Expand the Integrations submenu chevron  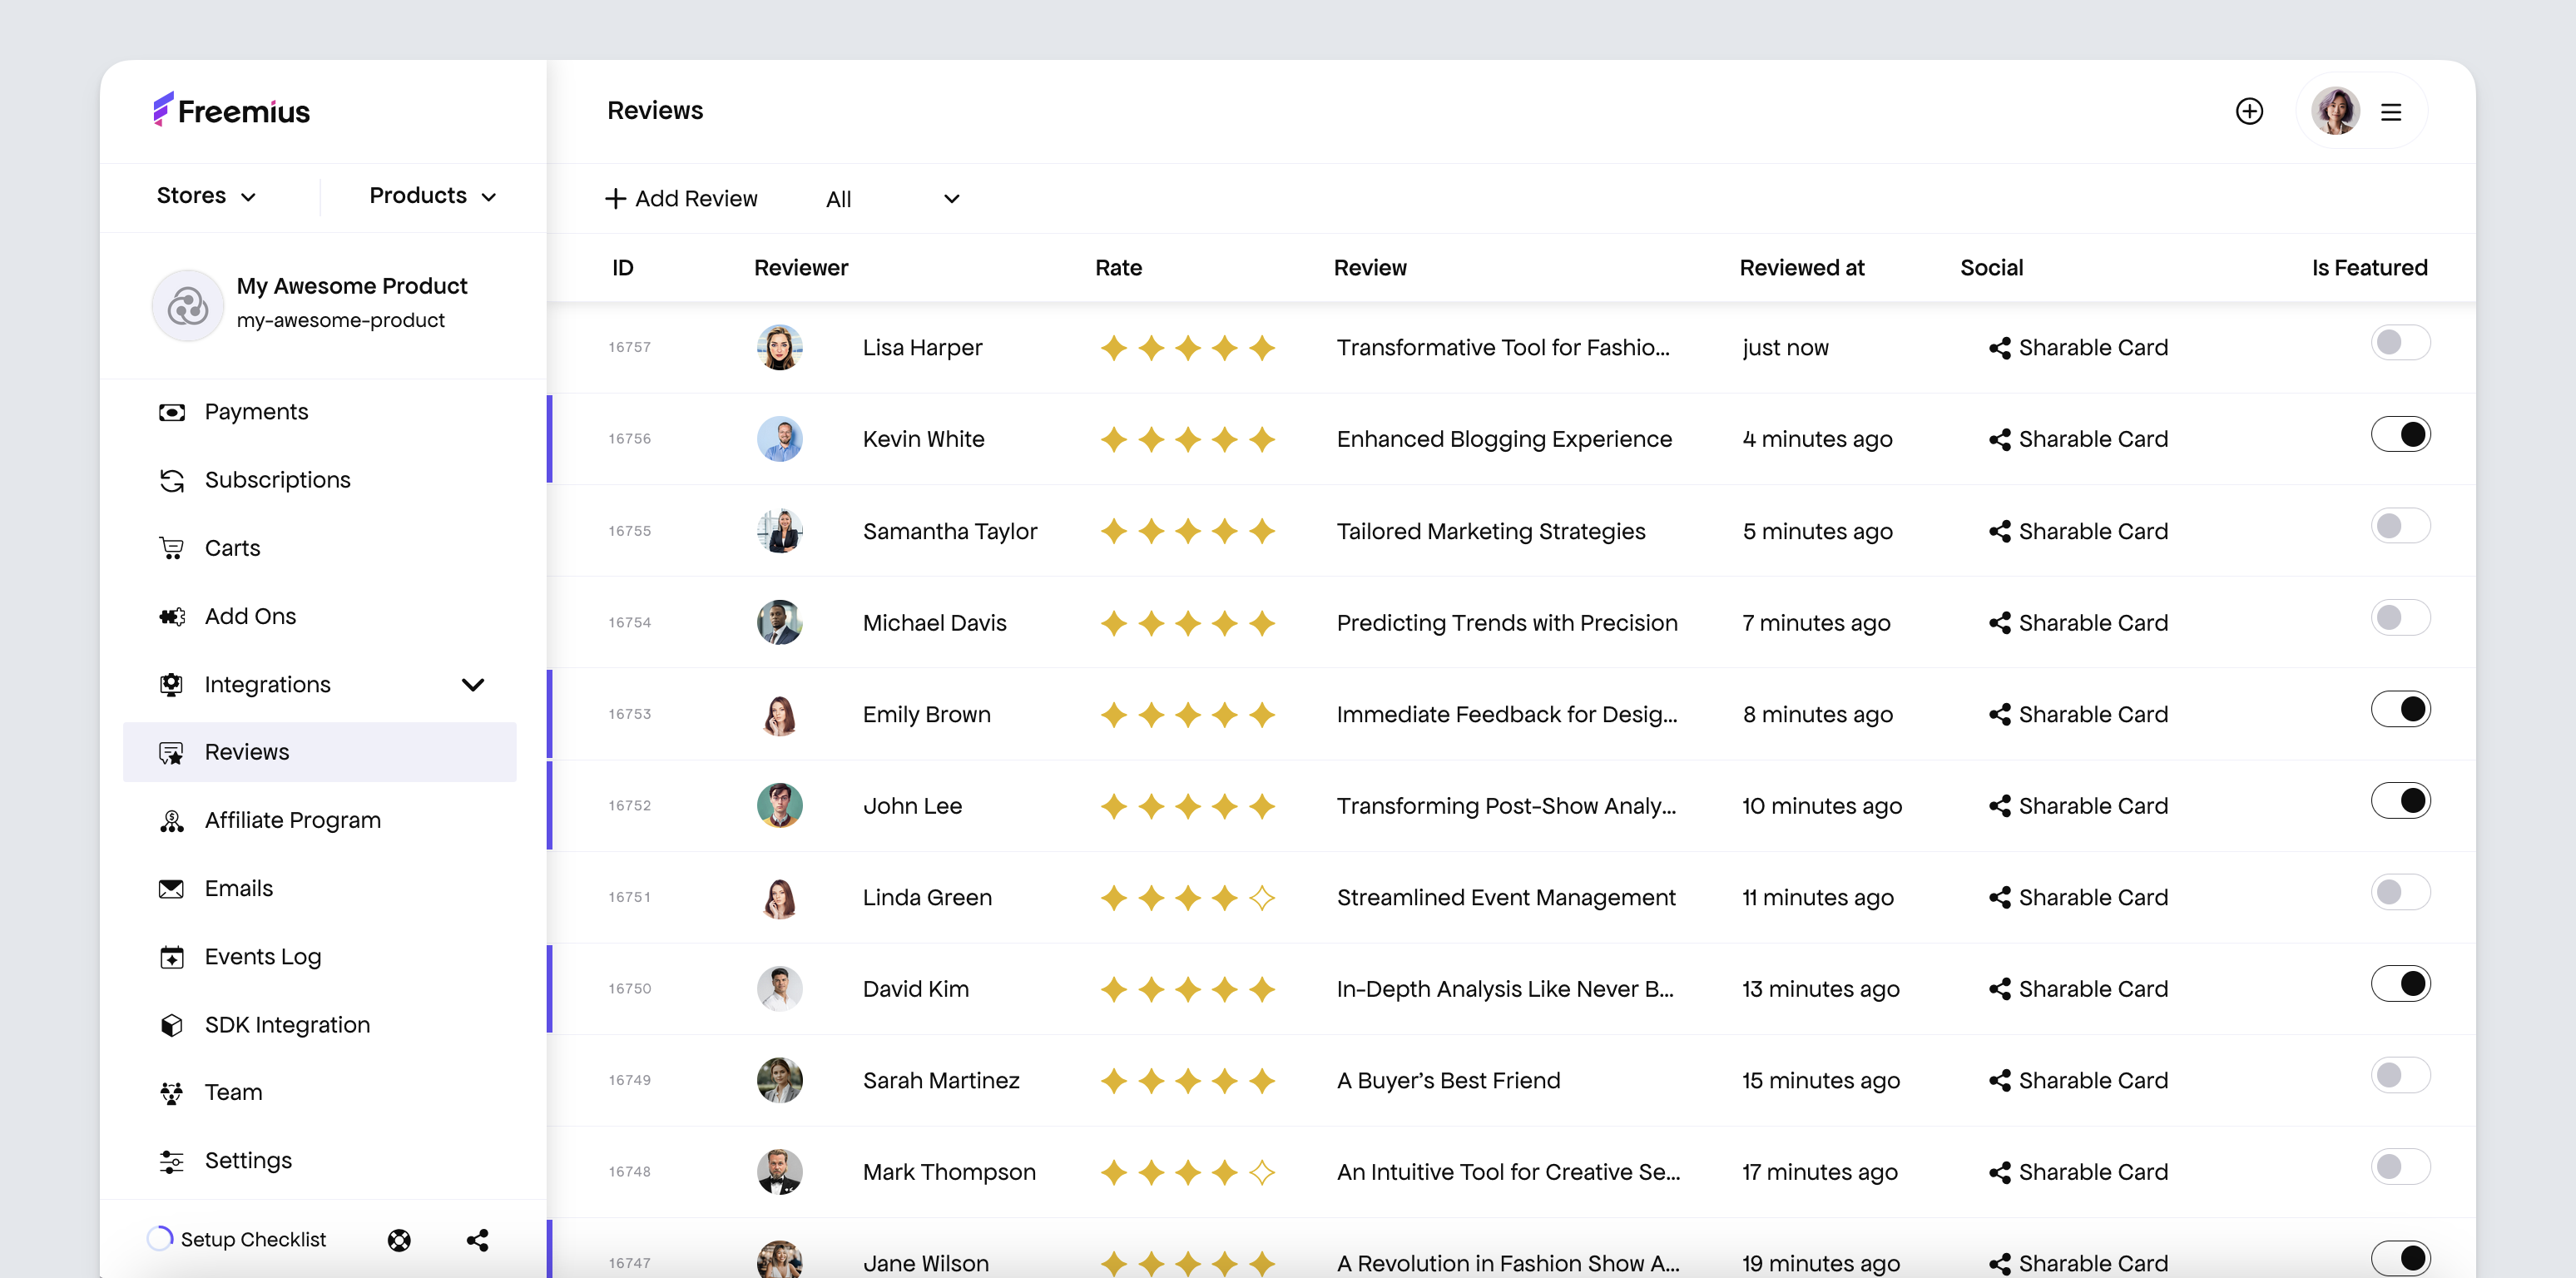tap(473, 685)
